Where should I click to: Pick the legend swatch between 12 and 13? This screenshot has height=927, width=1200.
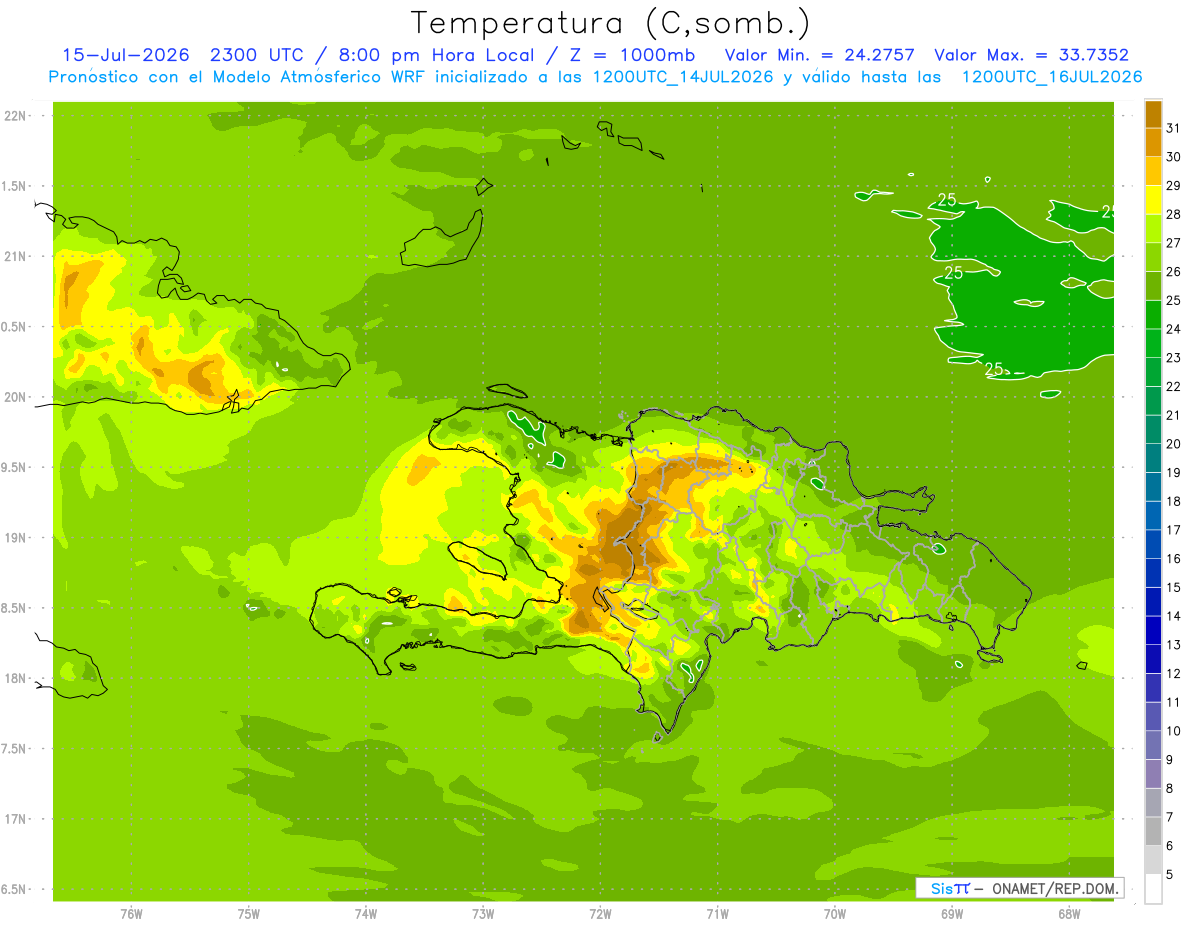tap(1153, 659)
